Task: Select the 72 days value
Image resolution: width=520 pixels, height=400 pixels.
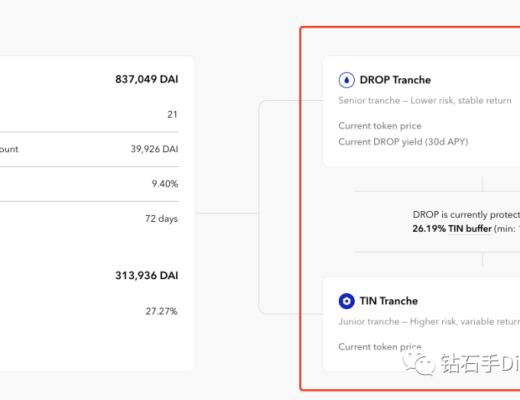Action: [x=161, y=219]
